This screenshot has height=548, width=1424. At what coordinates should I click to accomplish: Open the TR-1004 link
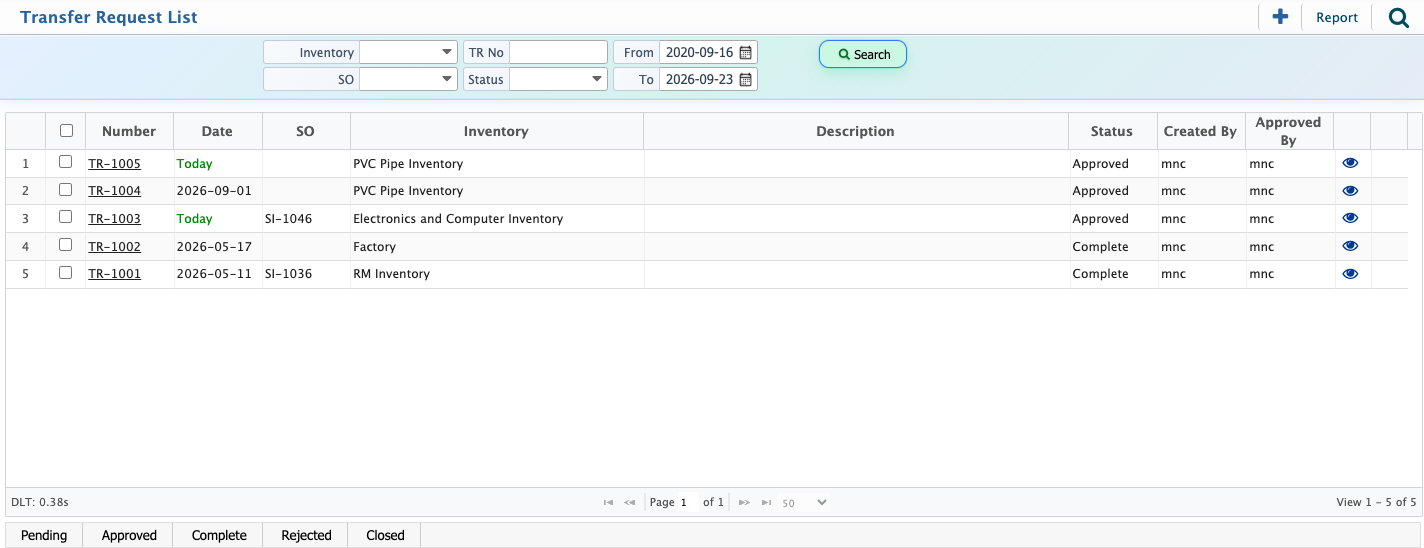(x=114, y=190)
